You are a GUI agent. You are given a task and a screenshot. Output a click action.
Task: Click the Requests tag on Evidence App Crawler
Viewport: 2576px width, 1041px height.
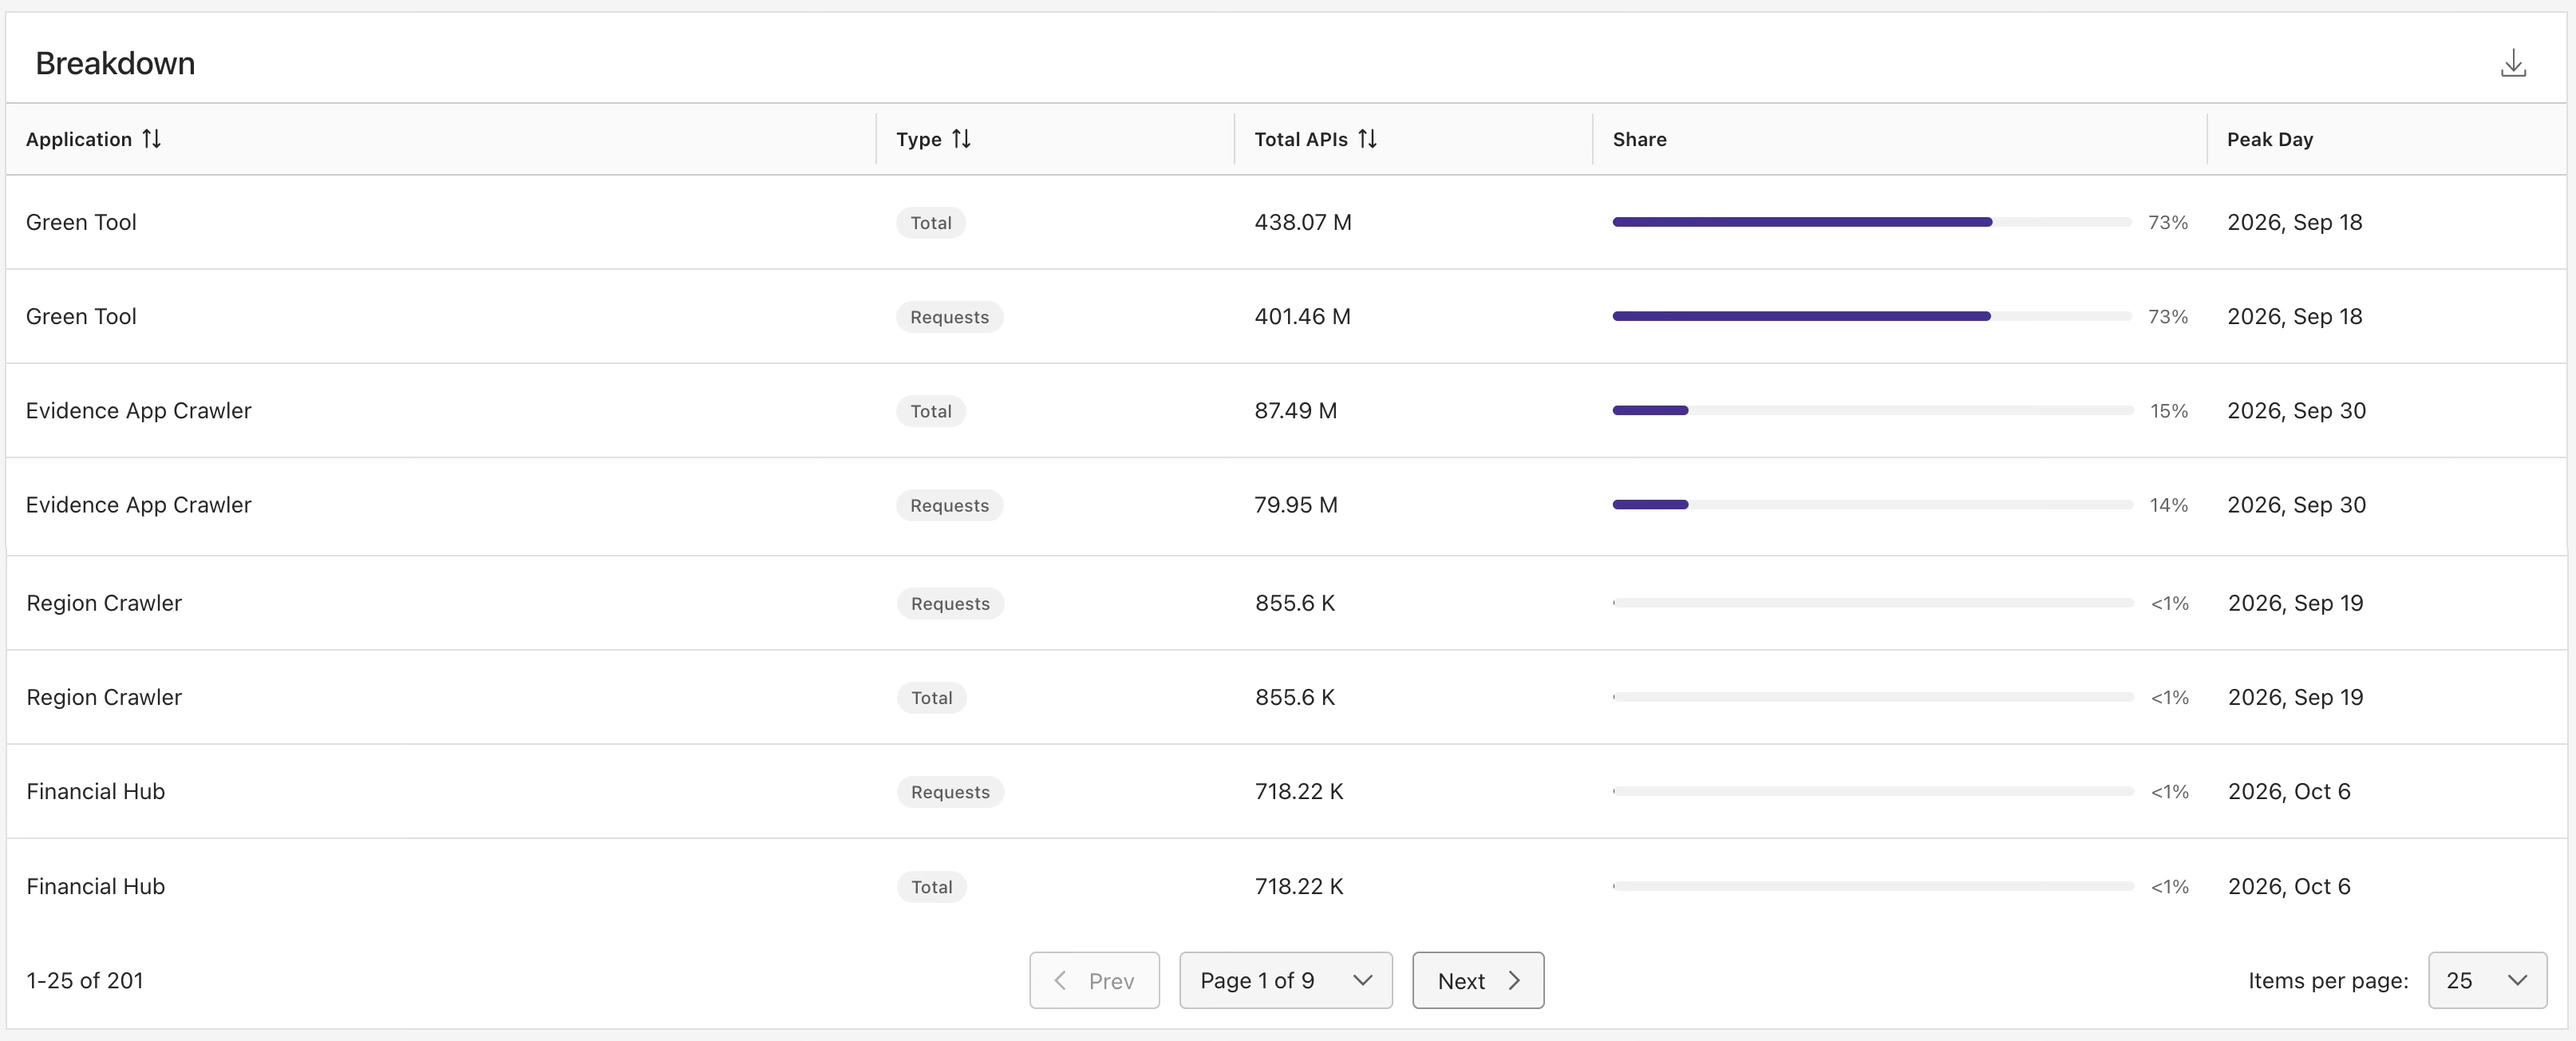(949, 505)
